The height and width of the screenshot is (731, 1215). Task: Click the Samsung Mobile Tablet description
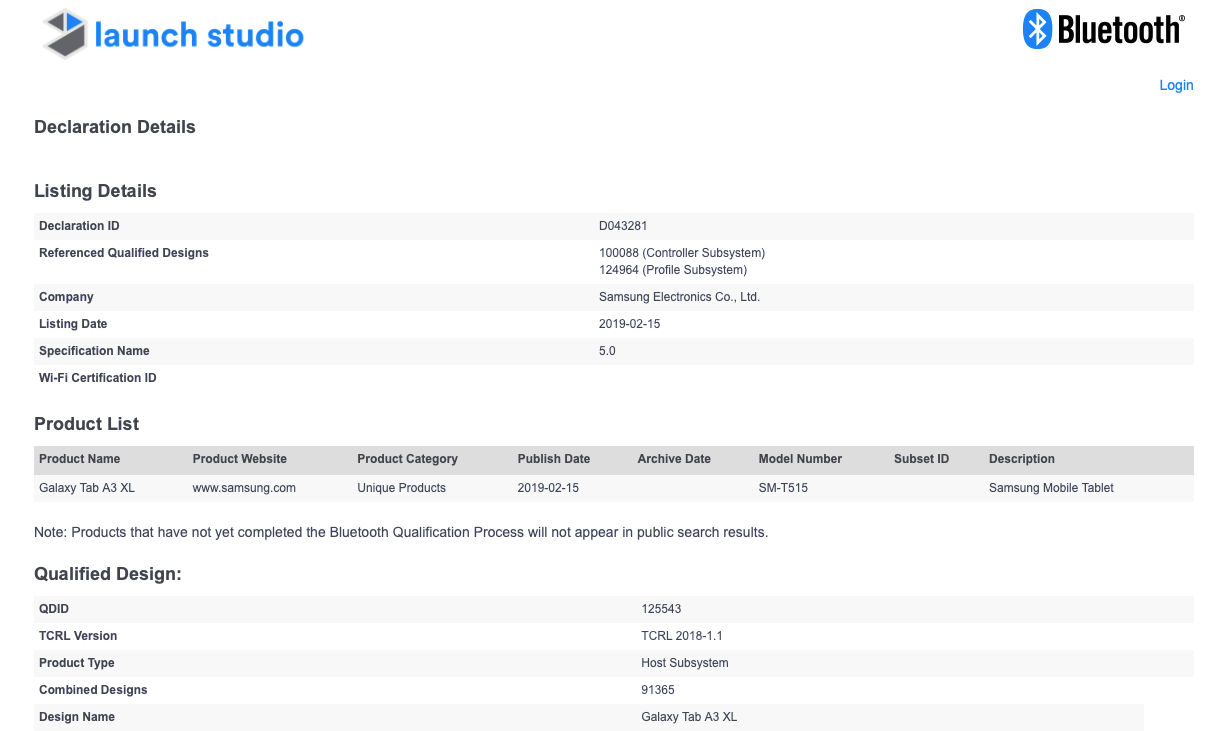pyautogui.click(x=1051, y=488)
